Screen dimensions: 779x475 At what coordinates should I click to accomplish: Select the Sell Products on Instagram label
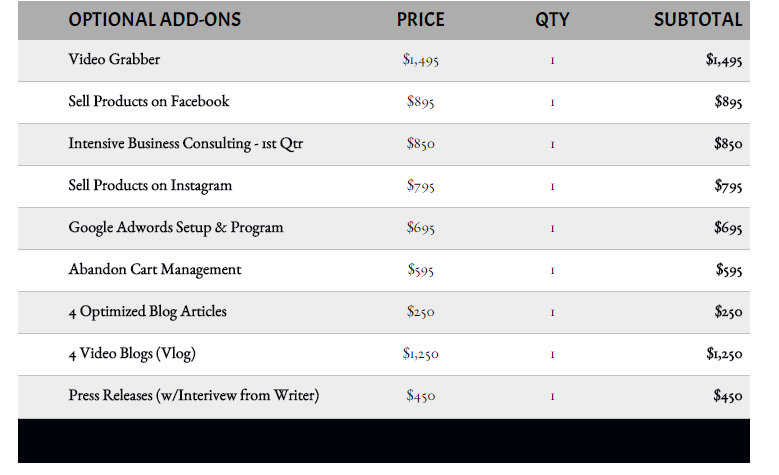[x=150, y=185]
